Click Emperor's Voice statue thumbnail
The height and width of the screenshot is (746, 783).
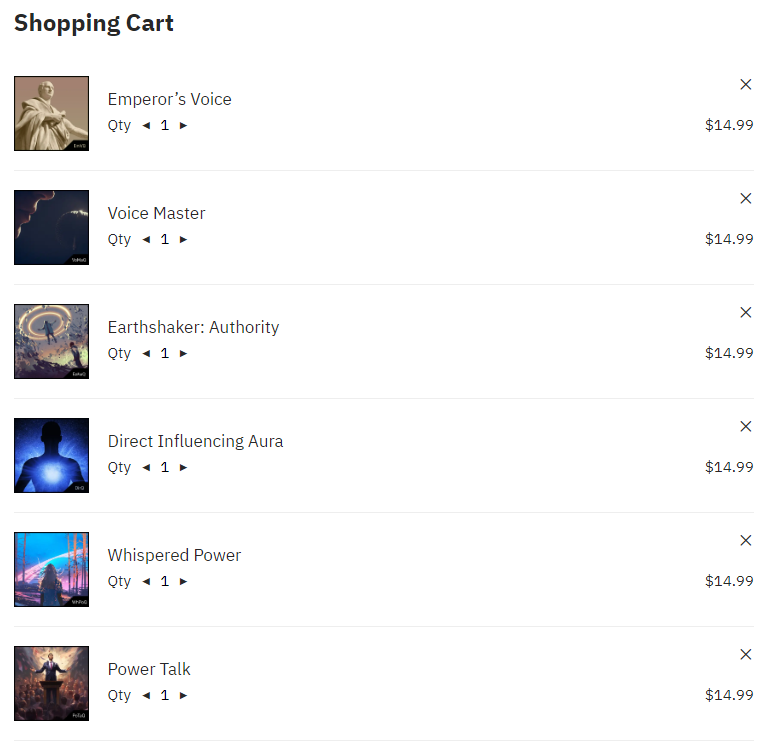[51, 113]
